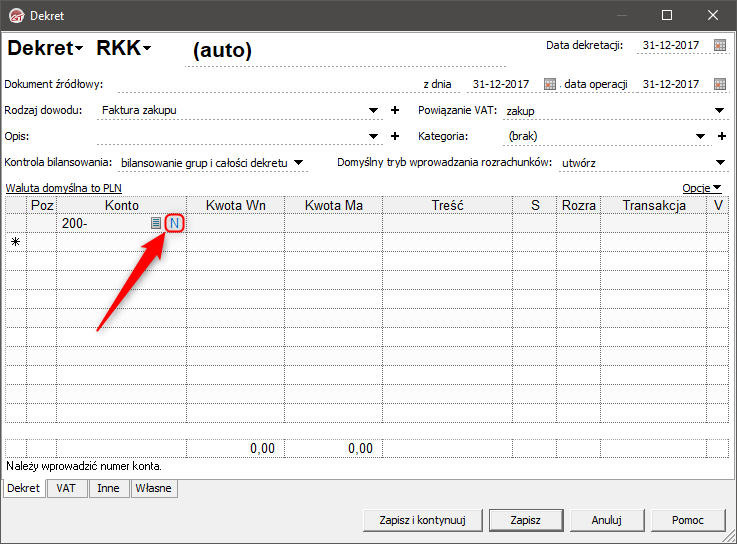Click the data operacji date value

tap(671, 84)
